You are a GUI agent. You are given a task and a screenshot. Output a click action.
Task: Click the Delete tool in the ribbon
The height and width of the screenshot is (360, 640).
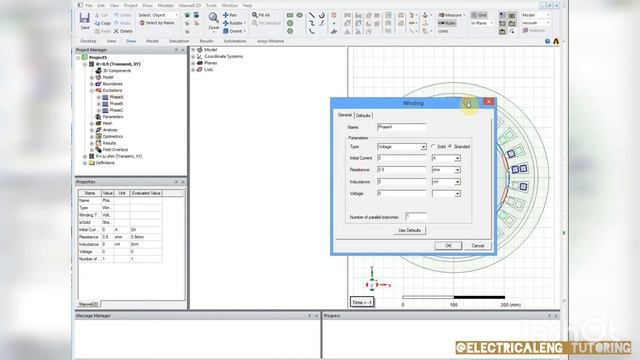[x=123, y=31]
